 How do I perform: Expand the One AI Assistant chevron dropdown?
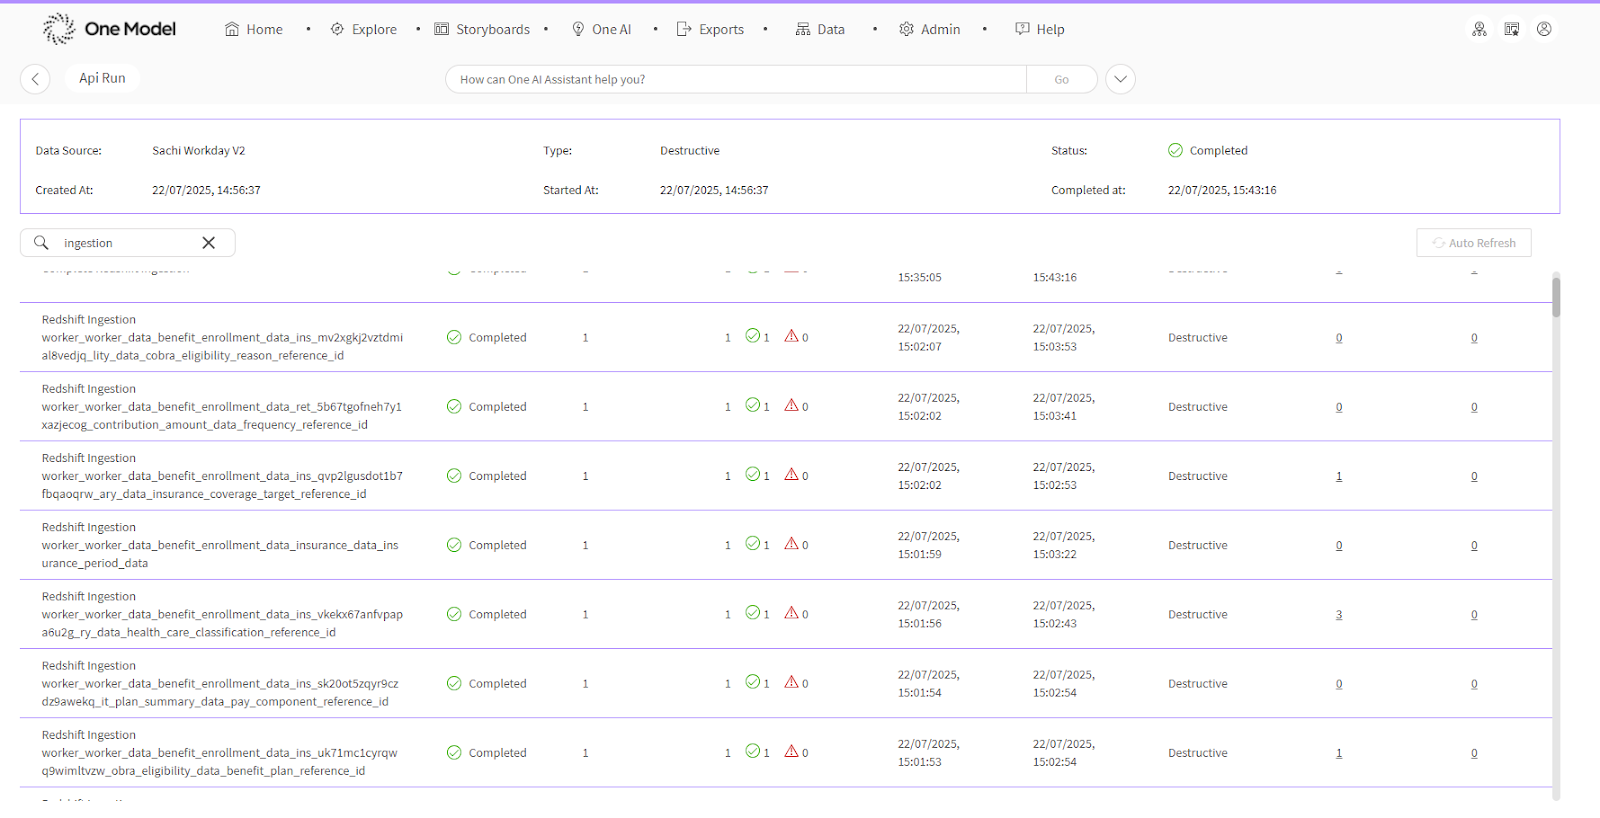[1120, 79]
